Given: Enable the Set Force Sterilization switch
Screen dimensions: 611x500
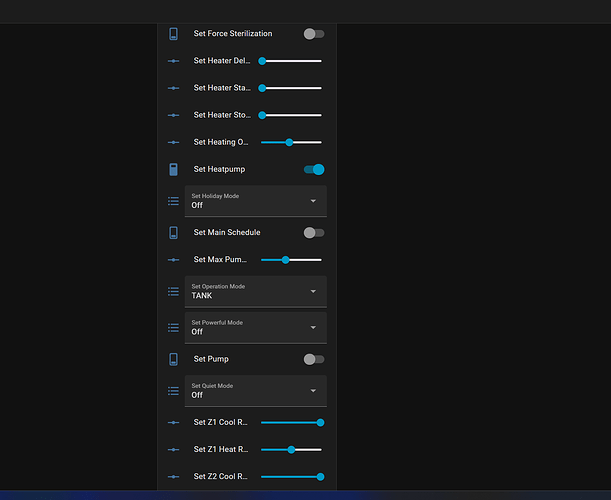Looking at the screenshot, I should point(314,34).
